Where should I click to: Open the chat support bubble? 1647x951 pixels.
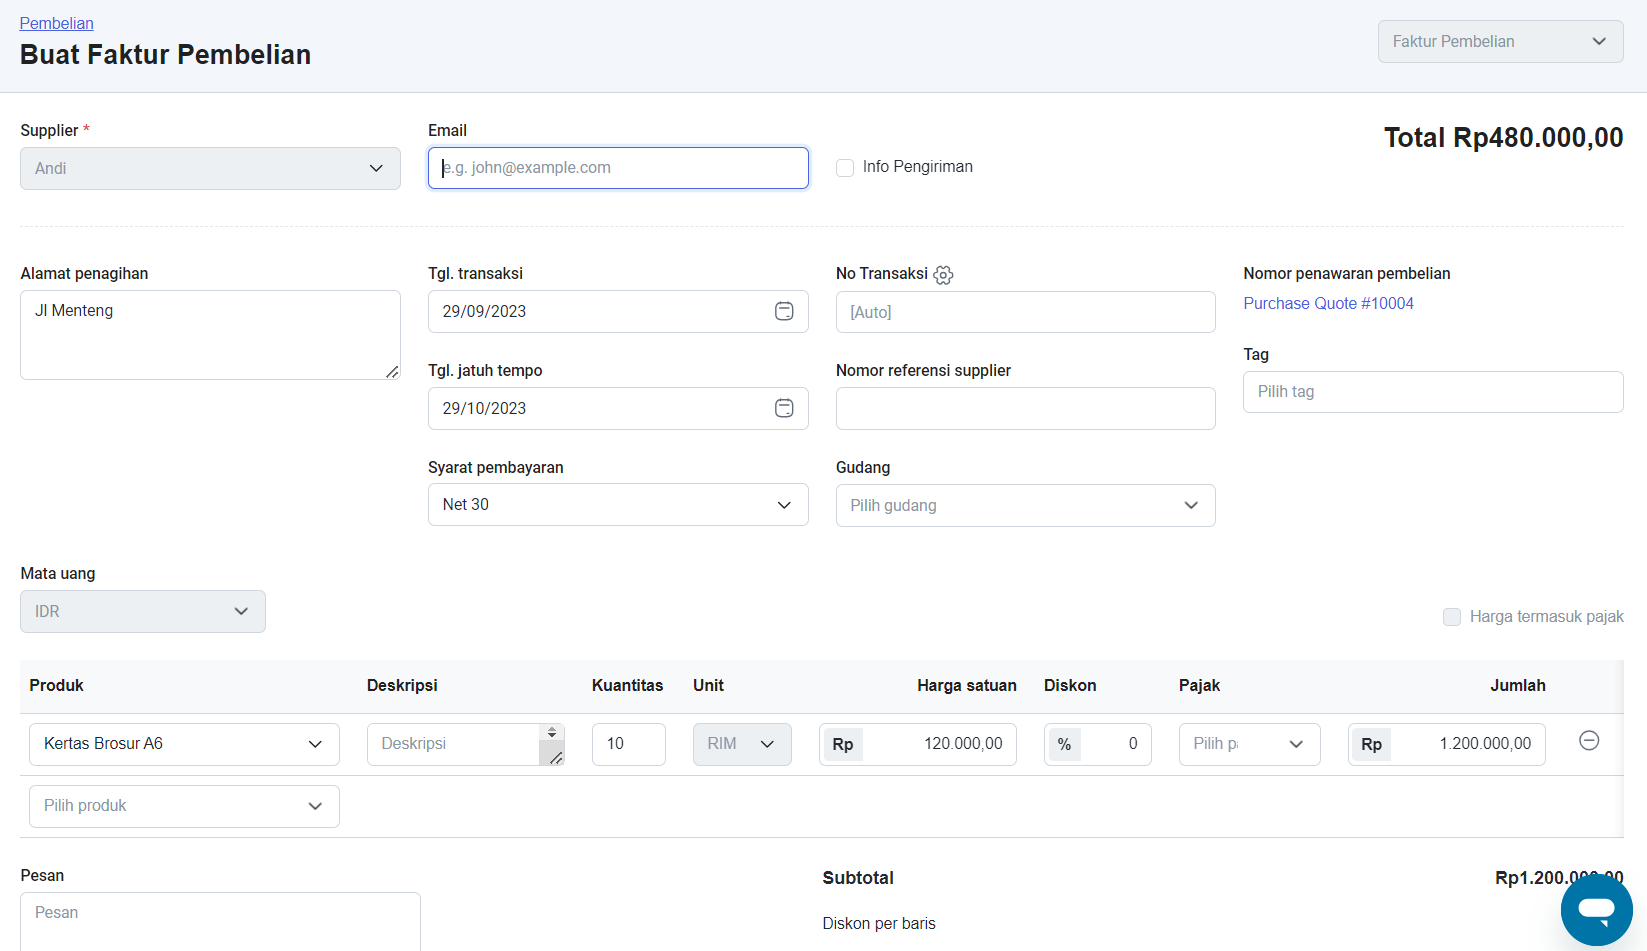tap(1596, 909)
